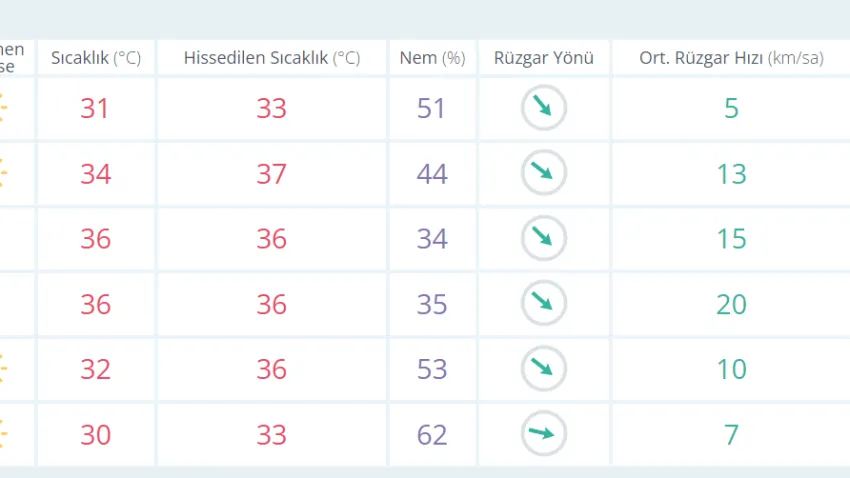Click the Ort. Rüzgar Hızı column header
This screenshot has height=478, width=850.
tap(731, 57)
